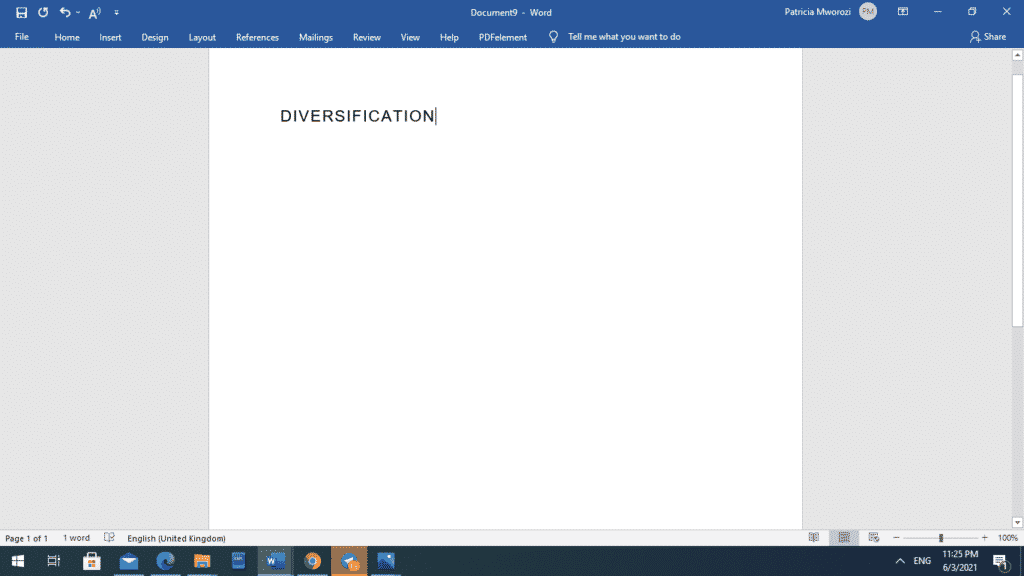The width and height of the screenshot is (1024, 576).
Task: Change language from English (United Kingdom)
Action: coord(176,538)
